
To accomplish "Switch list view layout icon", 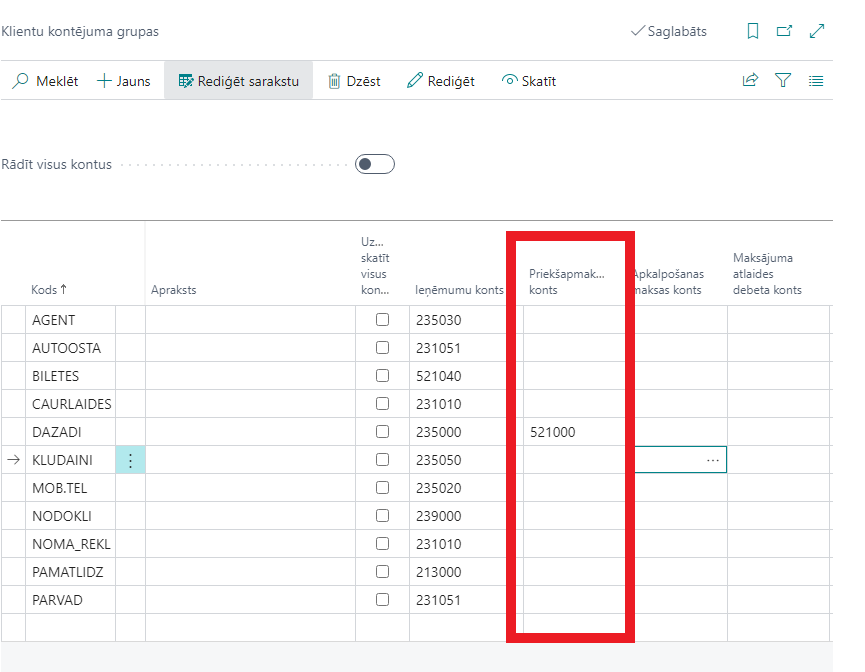I will (x=816, y=81).
